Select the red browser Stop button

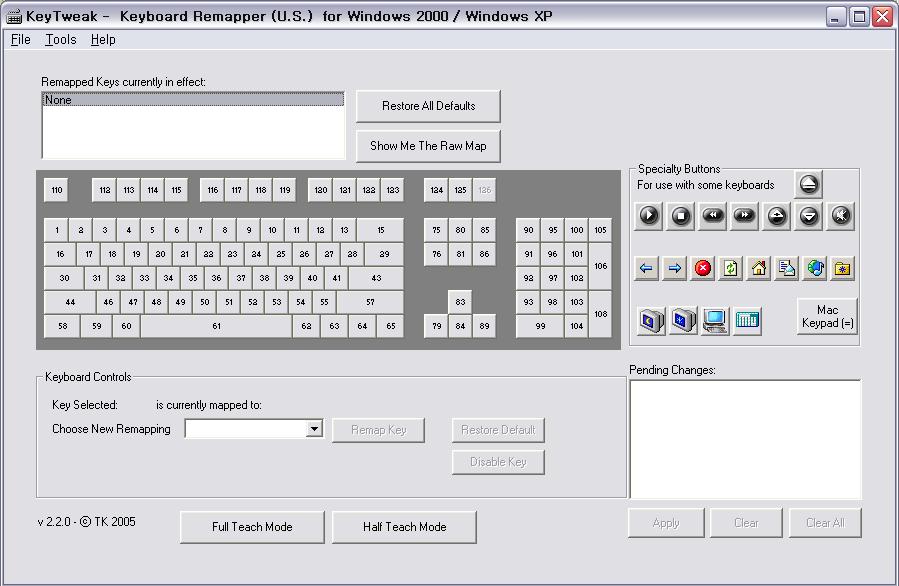tap(702, 268)
